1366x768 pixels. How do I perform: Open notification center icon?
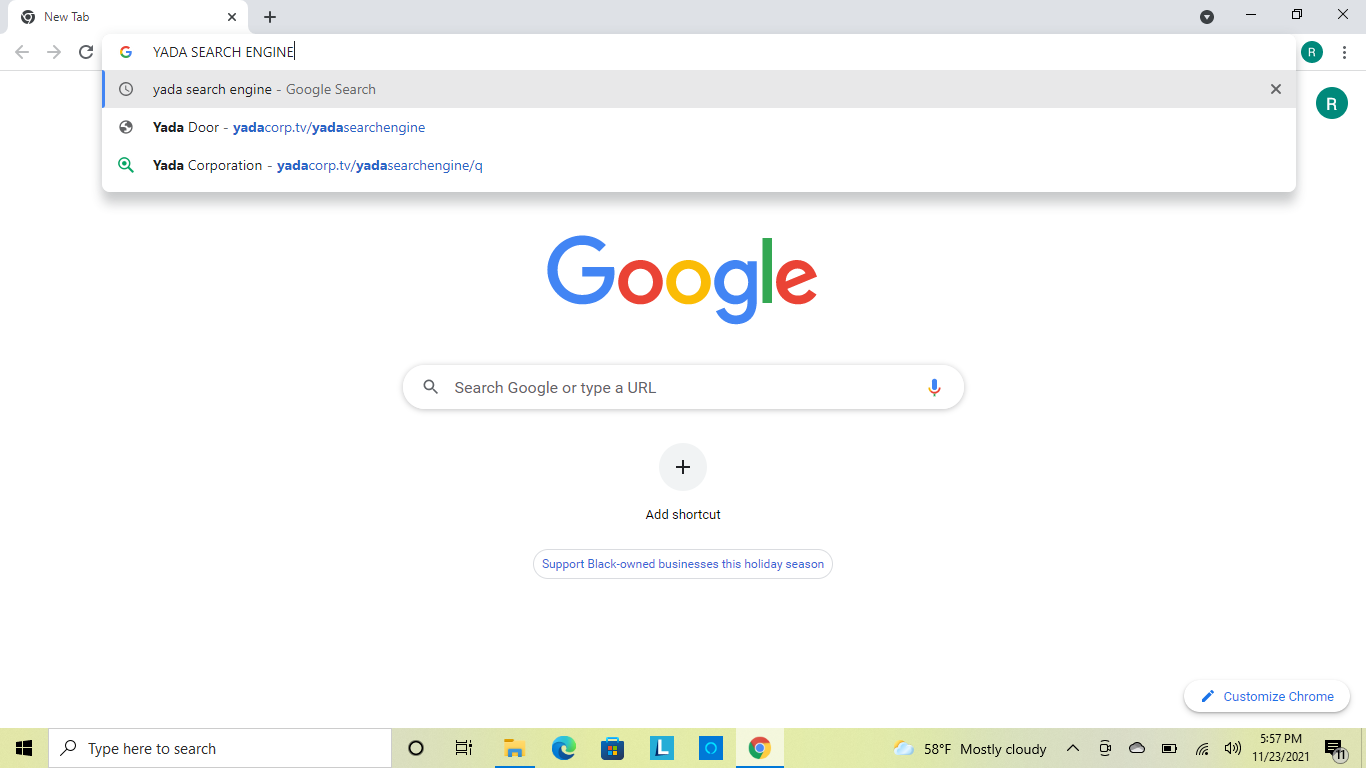pos(1334,748)
